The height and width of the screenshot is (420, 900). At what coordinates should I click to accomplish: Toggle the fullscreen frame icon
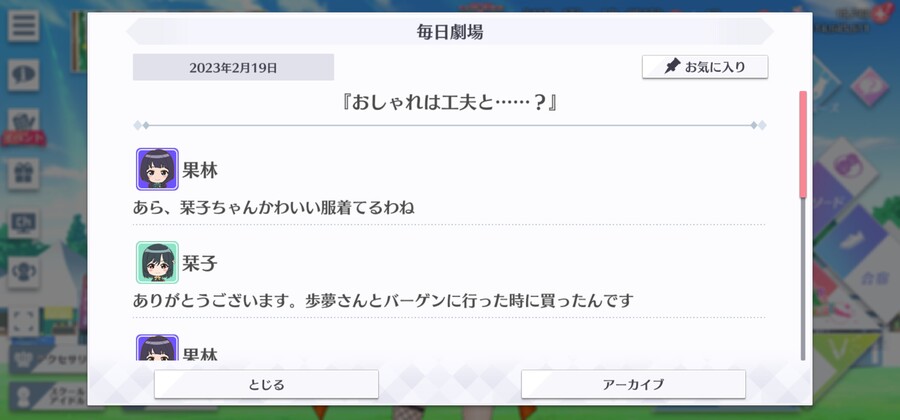(24, 322)
